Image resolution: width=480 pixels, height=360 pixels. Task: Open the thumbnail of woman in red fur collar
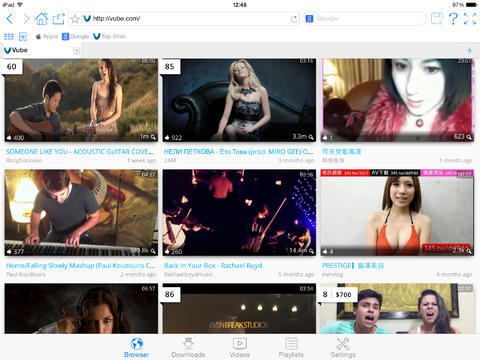pos(397,100)
